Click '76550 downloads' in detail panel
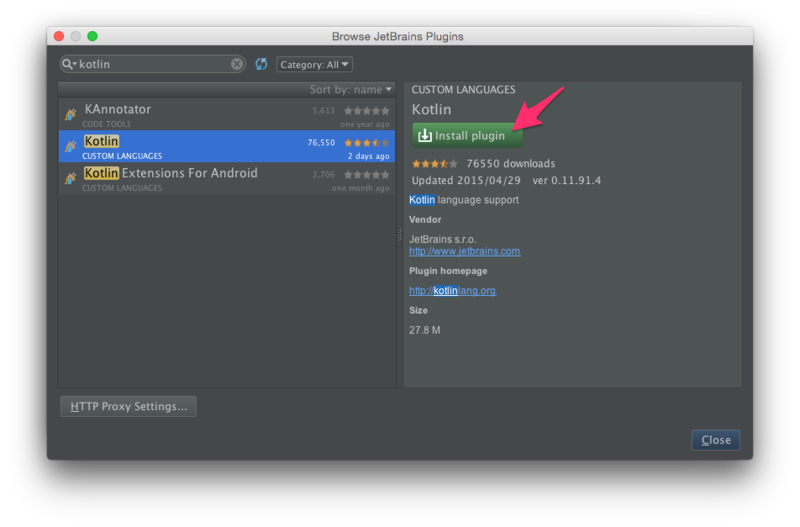Image resolution: width=800 pixels, height=527 pixels. tap(511, 164)
